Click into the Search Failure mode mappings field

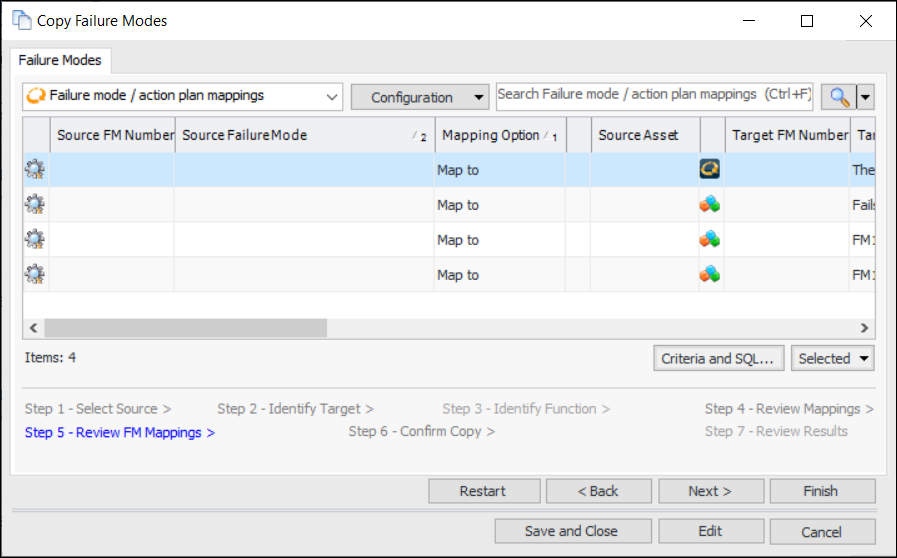point(654,95)
